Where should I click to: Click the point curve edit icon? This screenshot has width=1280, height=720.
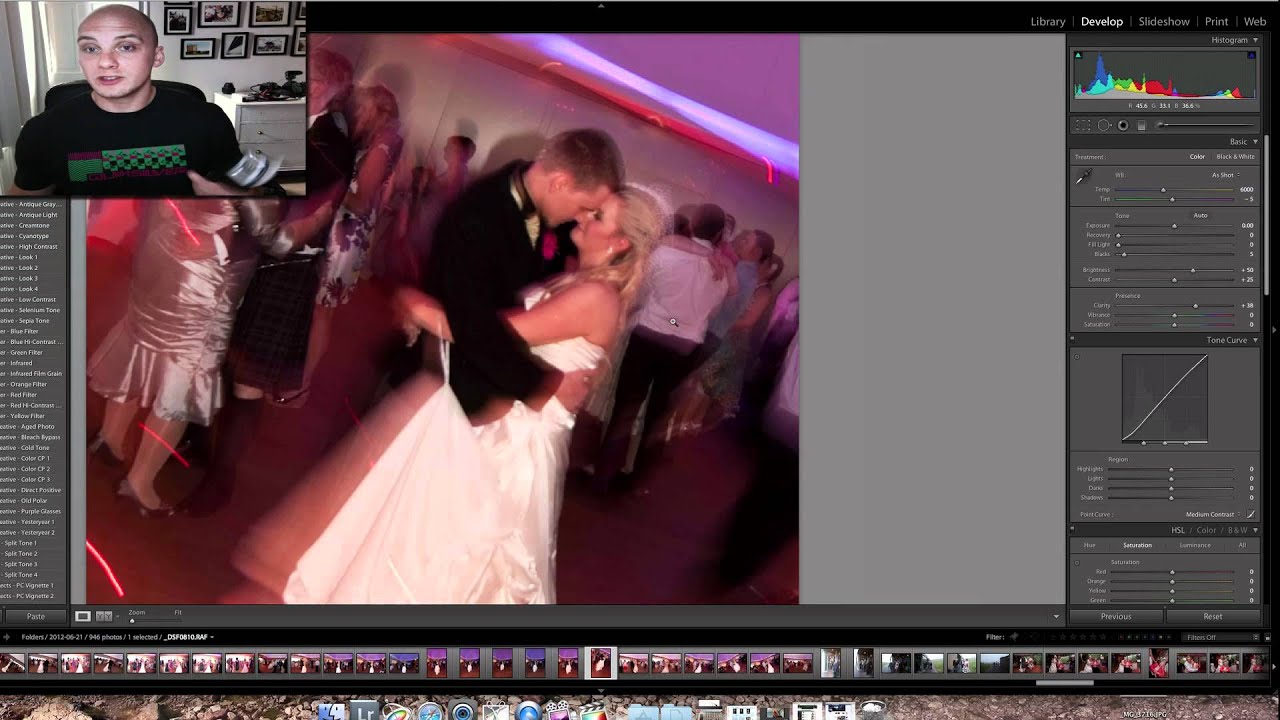(1251, 514)
